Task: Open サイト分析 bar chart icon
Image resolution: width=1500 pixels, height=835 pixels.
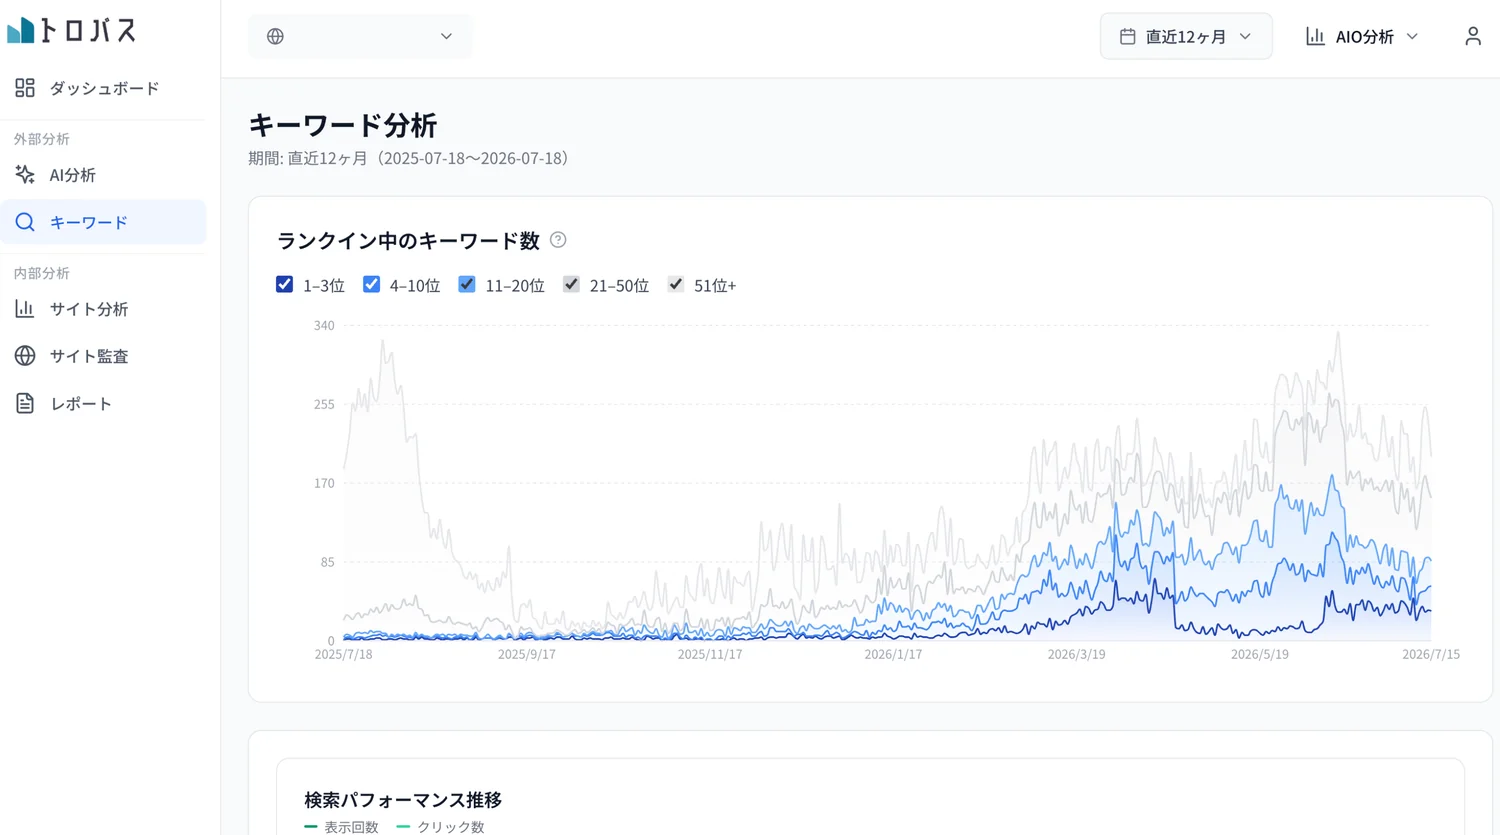Action: [25, 309]
